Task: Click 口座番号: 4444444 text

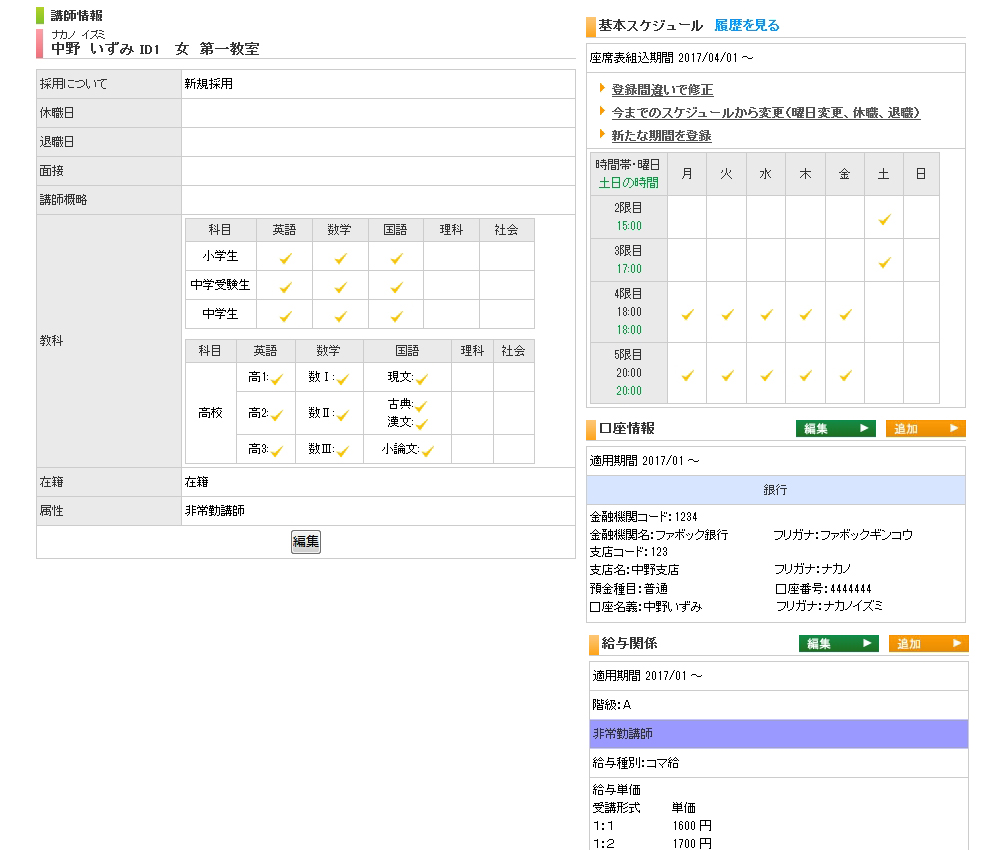Action: (x=823, y=589)
